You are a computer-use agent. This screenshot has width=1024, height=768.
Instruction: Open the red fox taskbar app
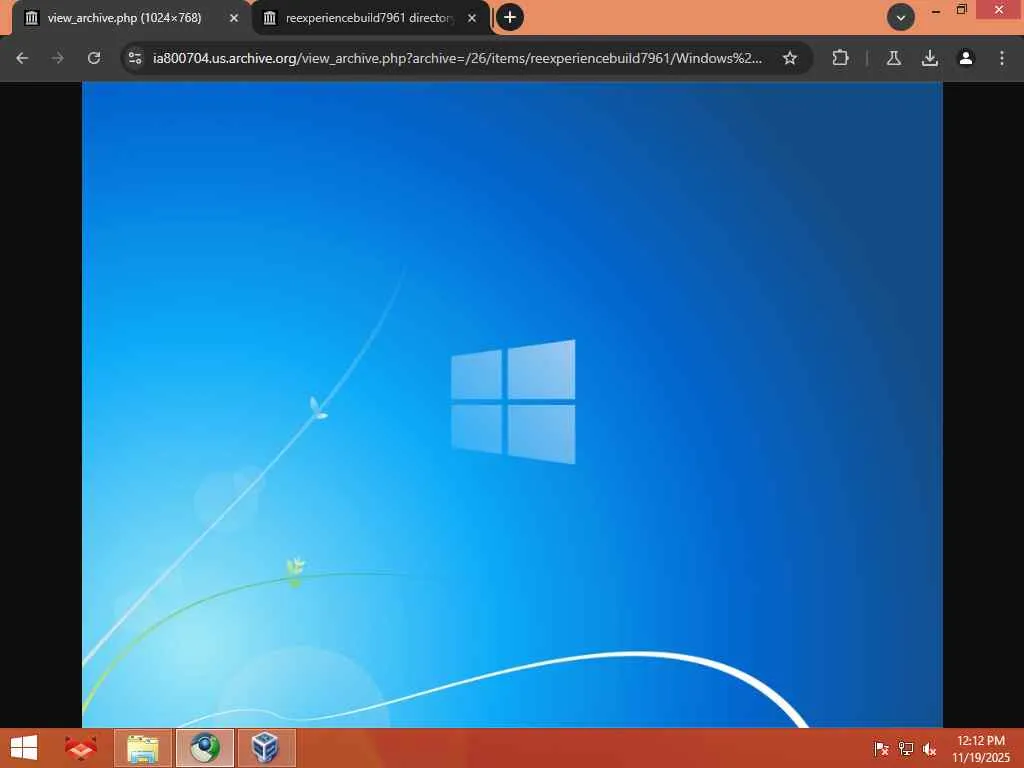click(81, 748)
